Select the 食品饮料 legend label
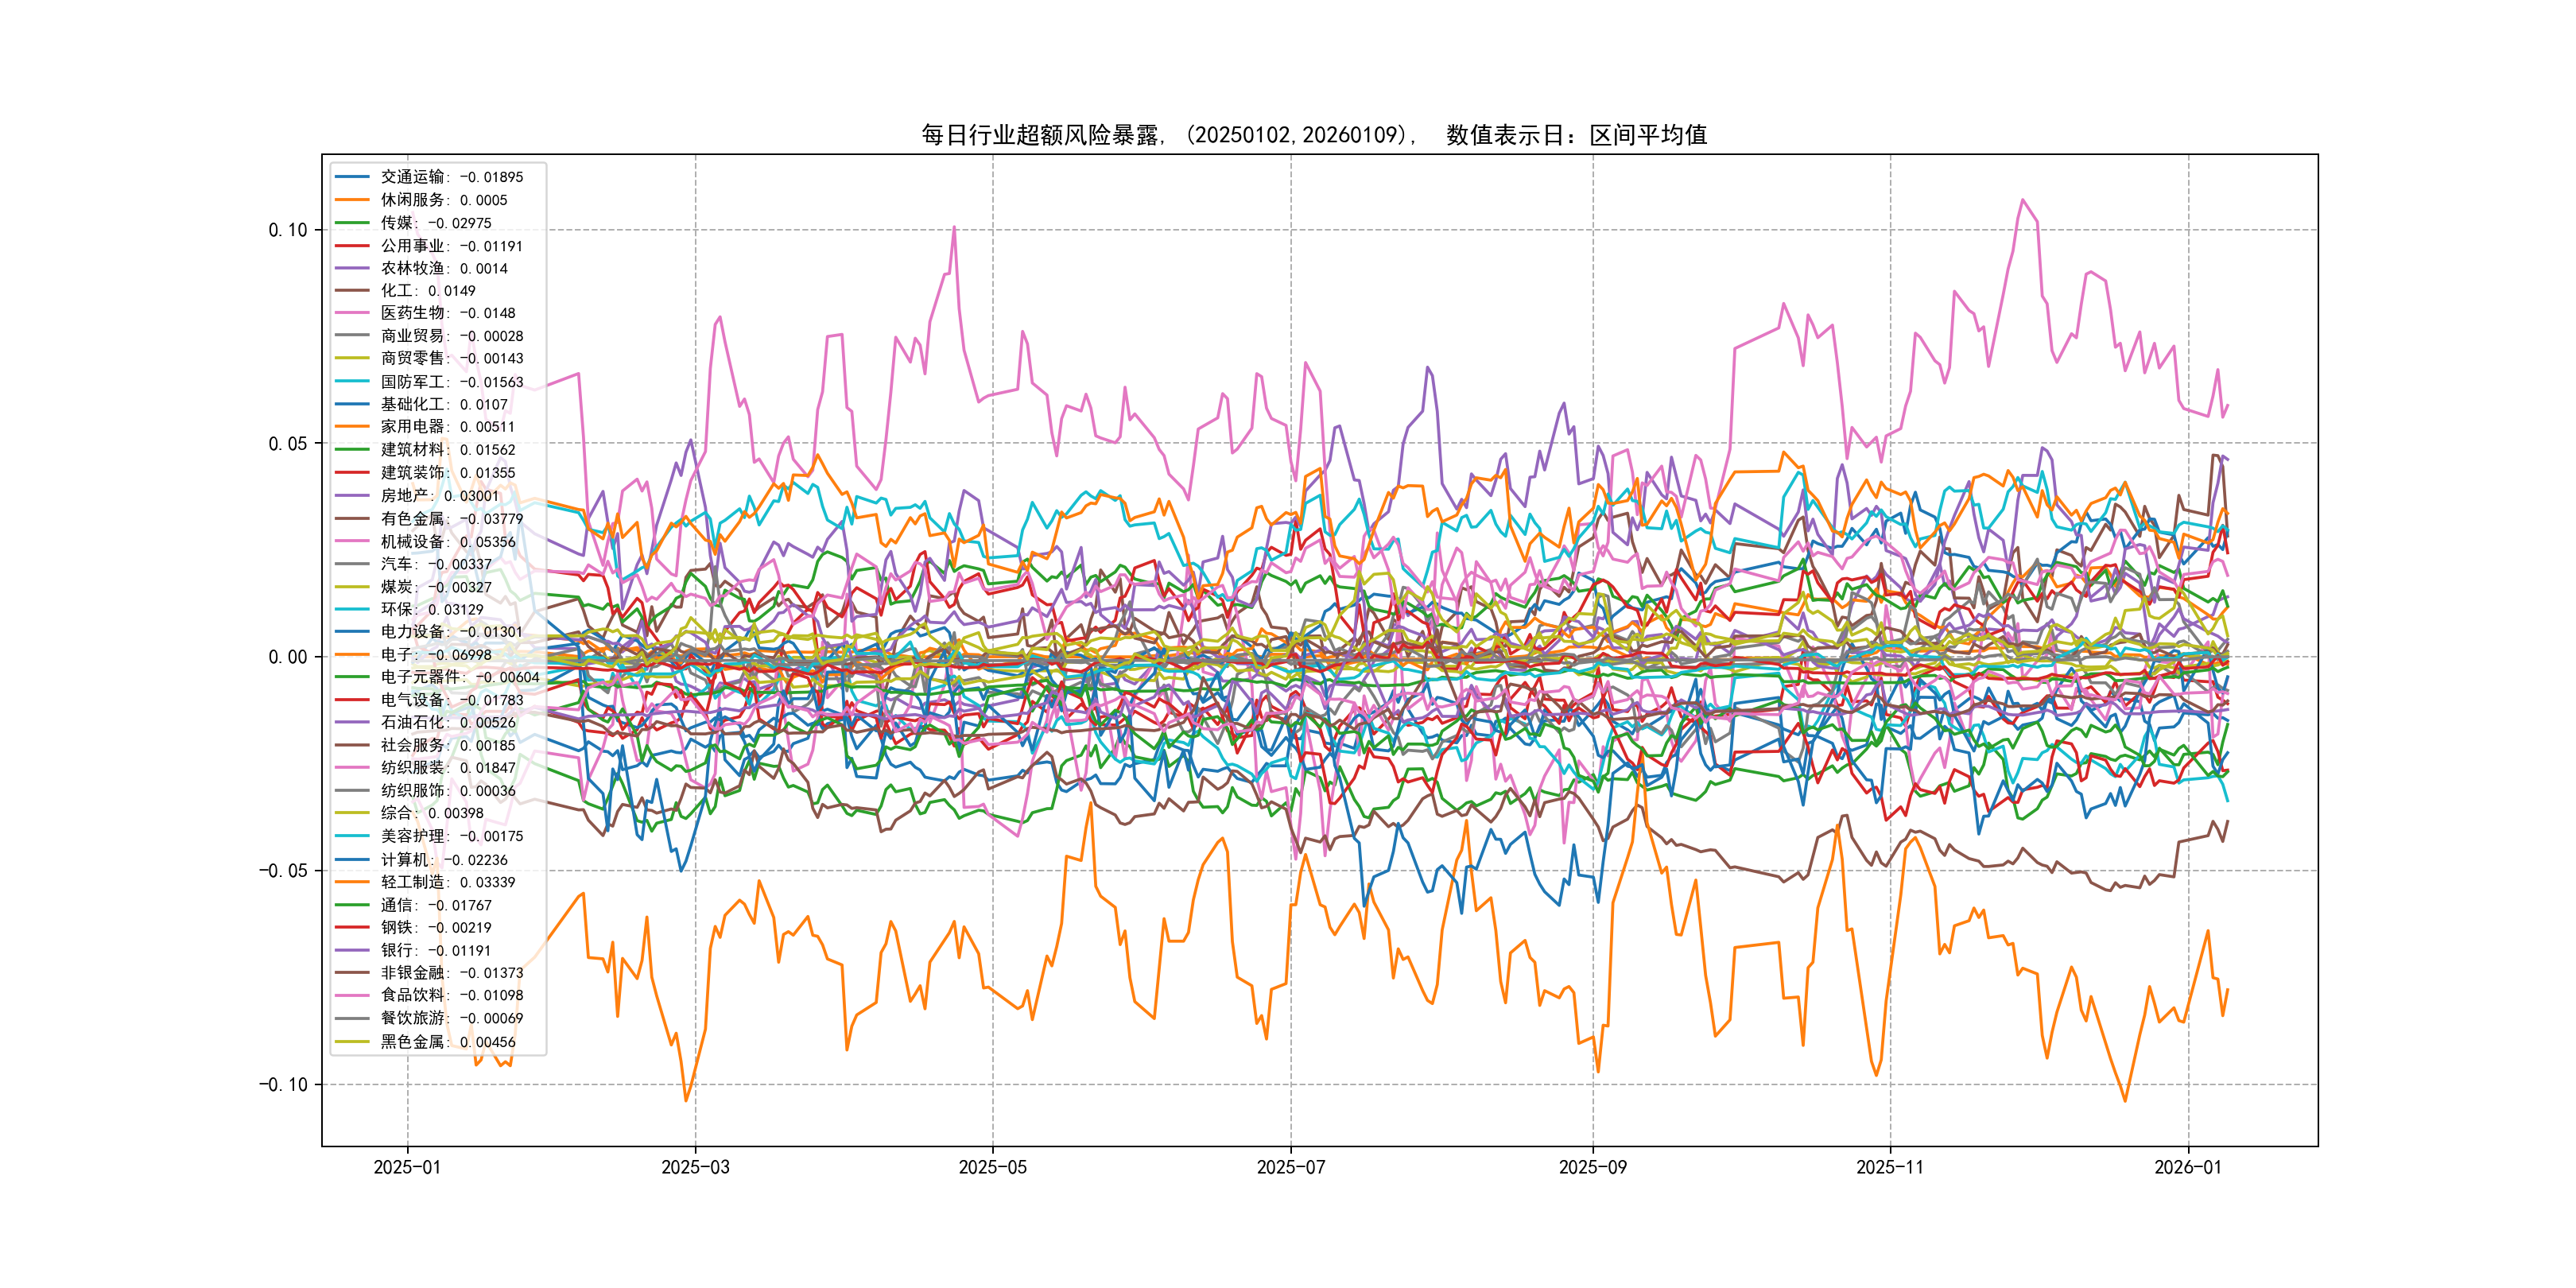2576x1288 pixels. (x=451, y=995)
